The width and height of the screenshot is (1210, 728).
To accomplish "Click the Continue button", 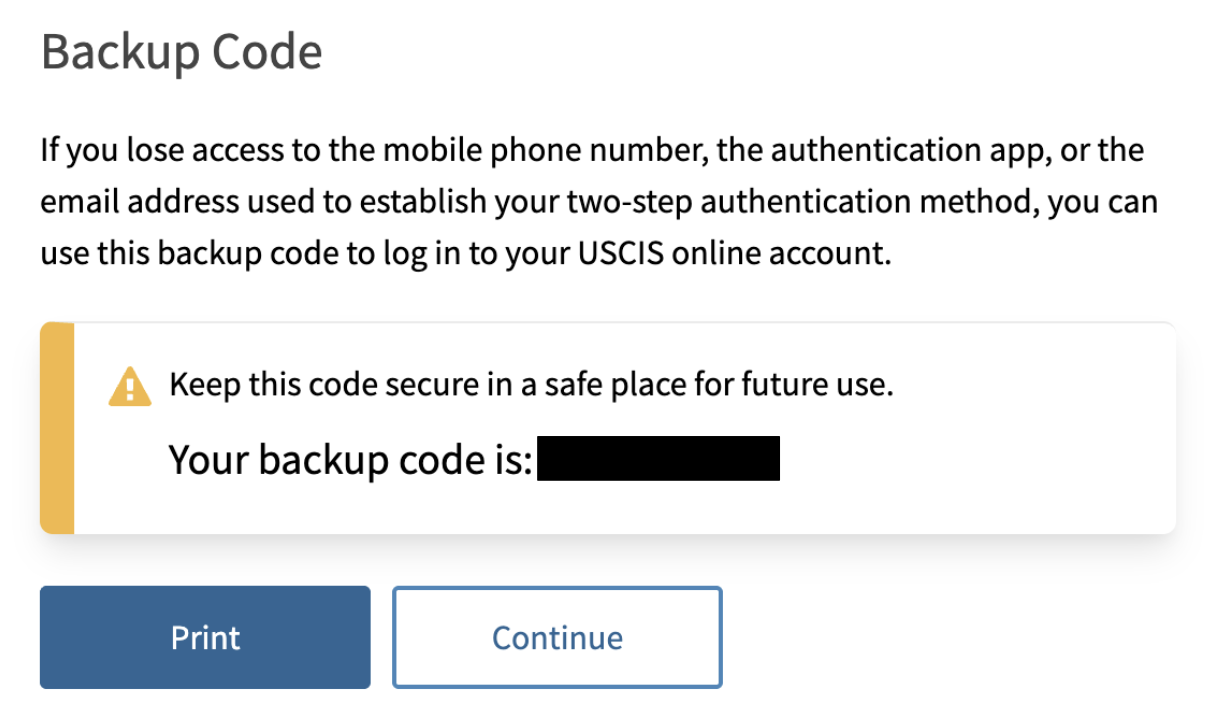I will (x=557, y=637).
